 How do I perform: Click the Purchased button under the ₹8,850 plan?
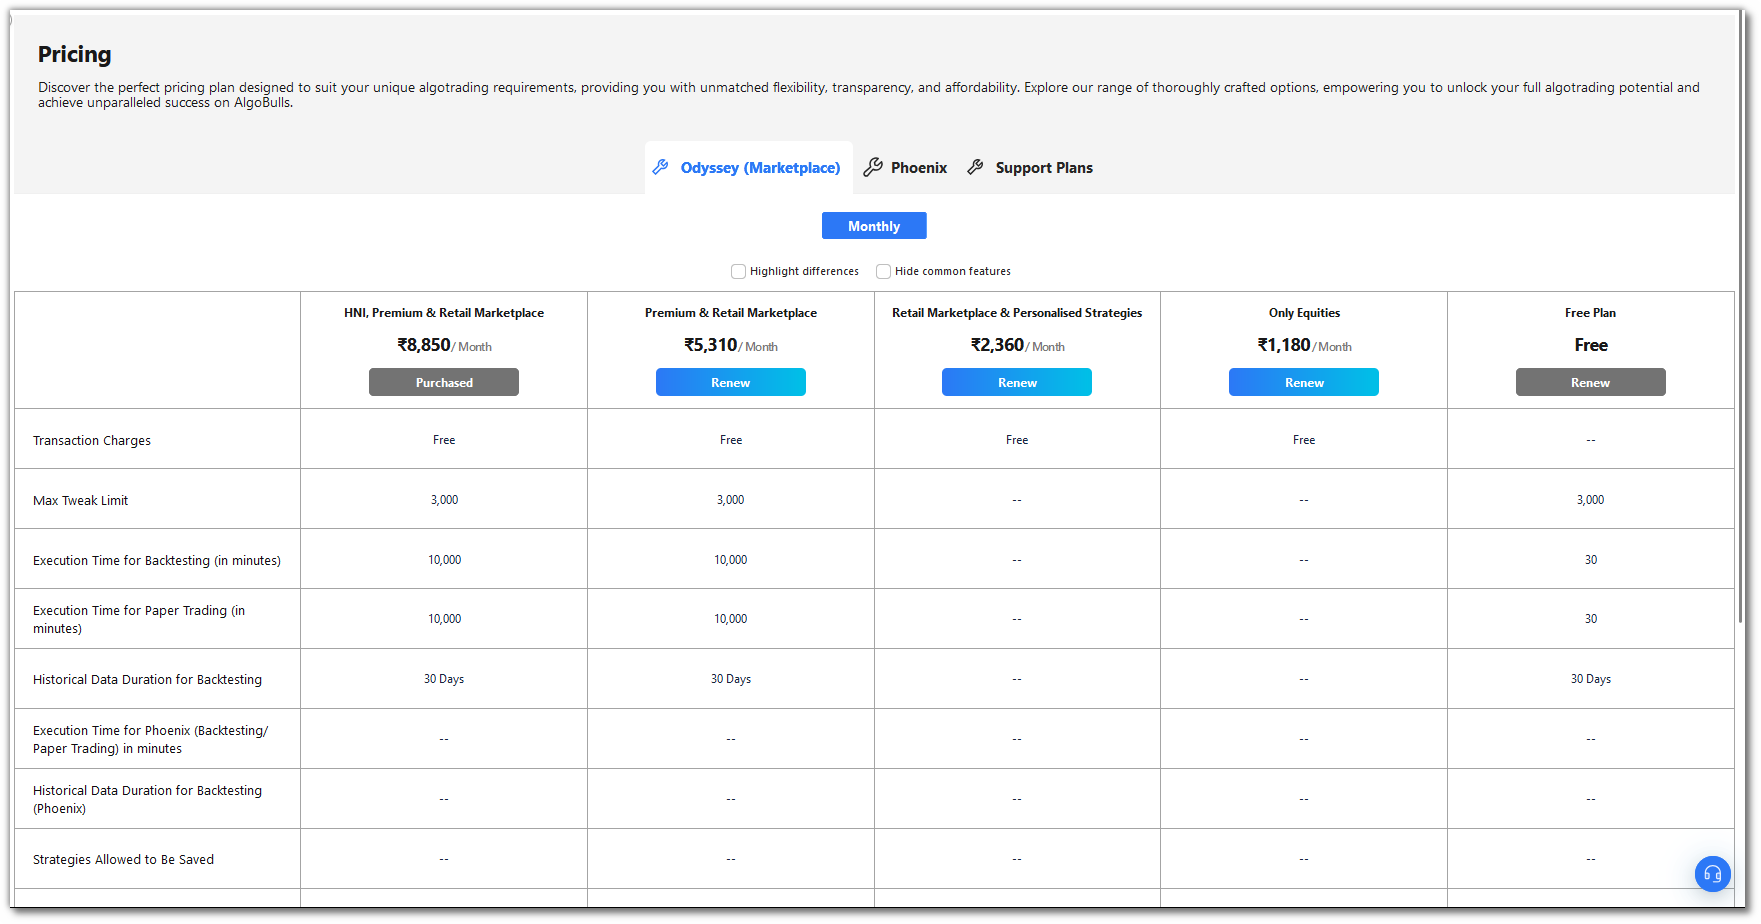click(x=444, y=382)
